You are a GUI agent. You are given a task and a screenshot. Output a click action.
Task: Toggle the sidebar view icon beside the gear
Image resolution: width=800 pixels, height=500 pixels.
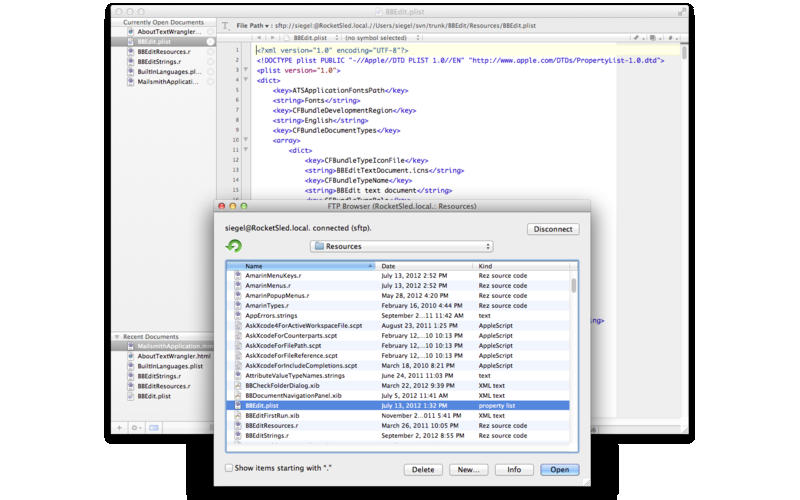tap(154, 428)
